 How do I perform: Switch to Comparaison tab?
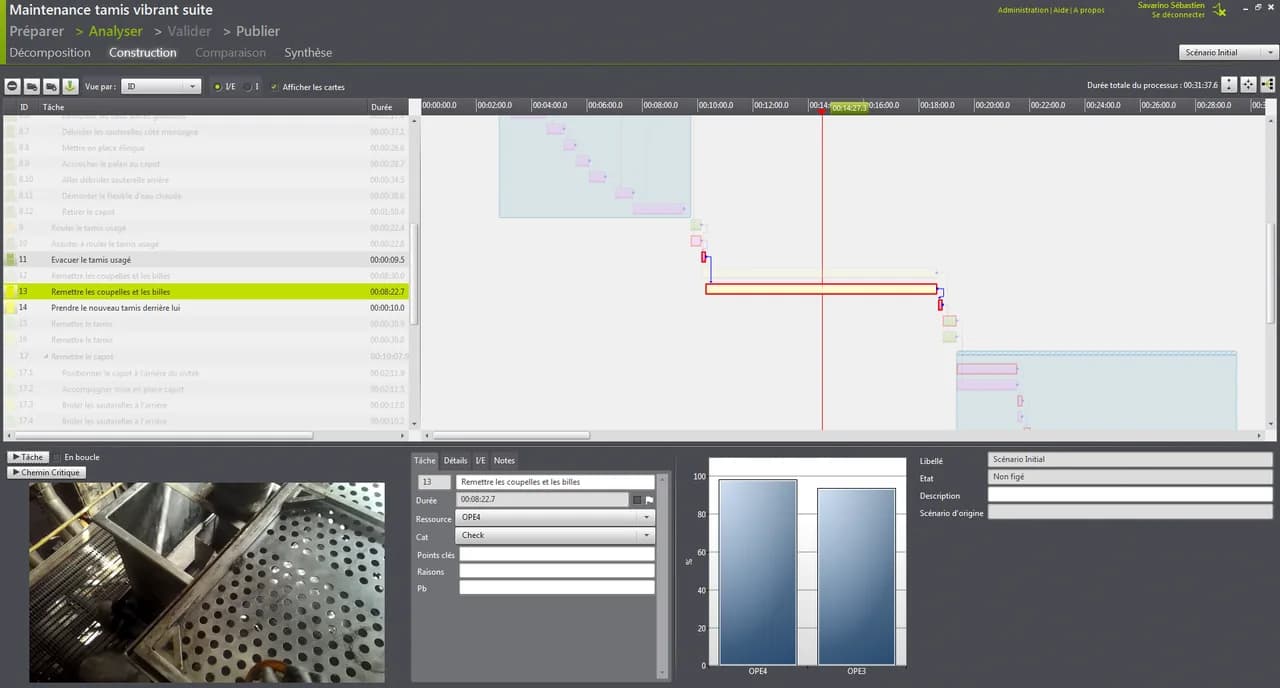(231, 53)
